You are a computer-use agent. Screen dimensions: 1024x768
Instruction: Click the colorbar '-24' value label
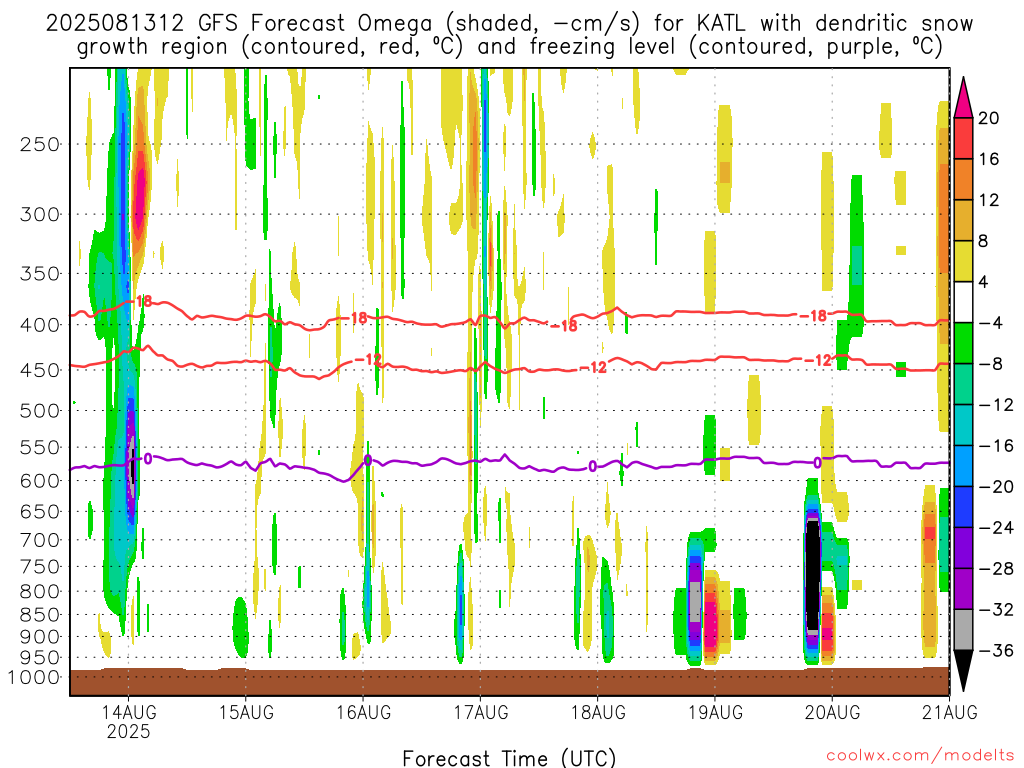click(x=996, y=528)
